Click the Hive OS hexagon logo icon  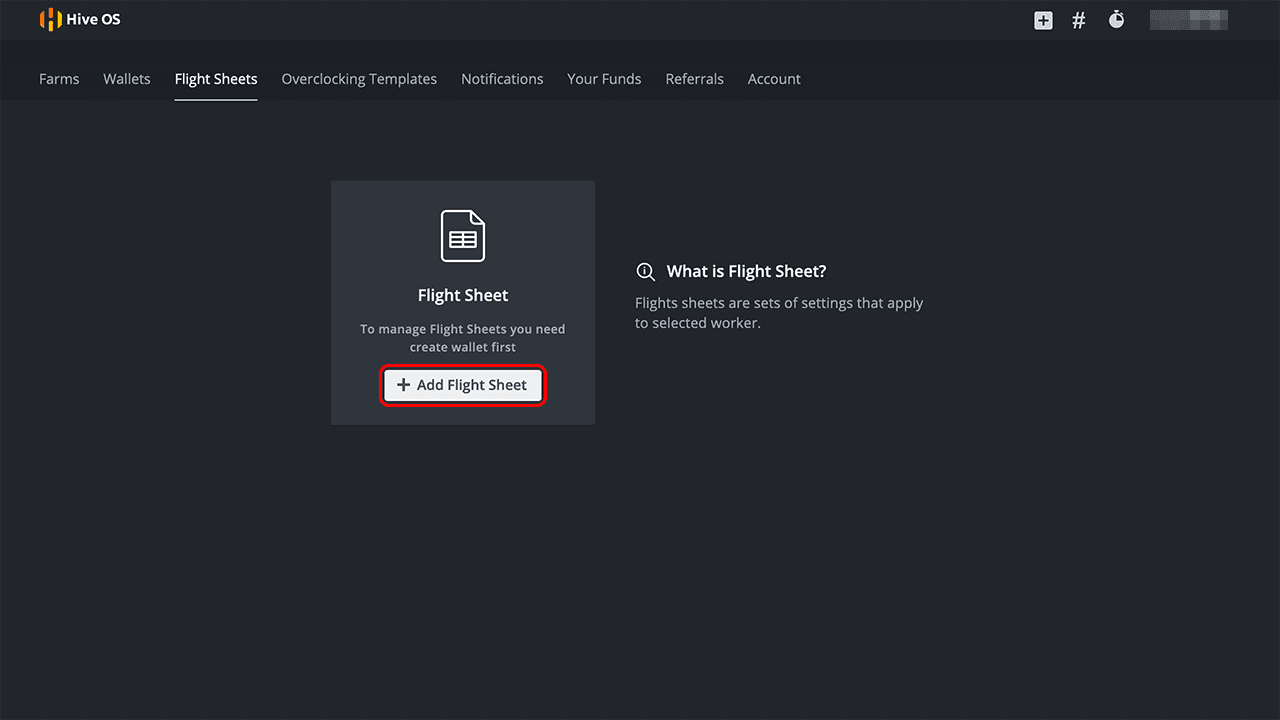50,19
